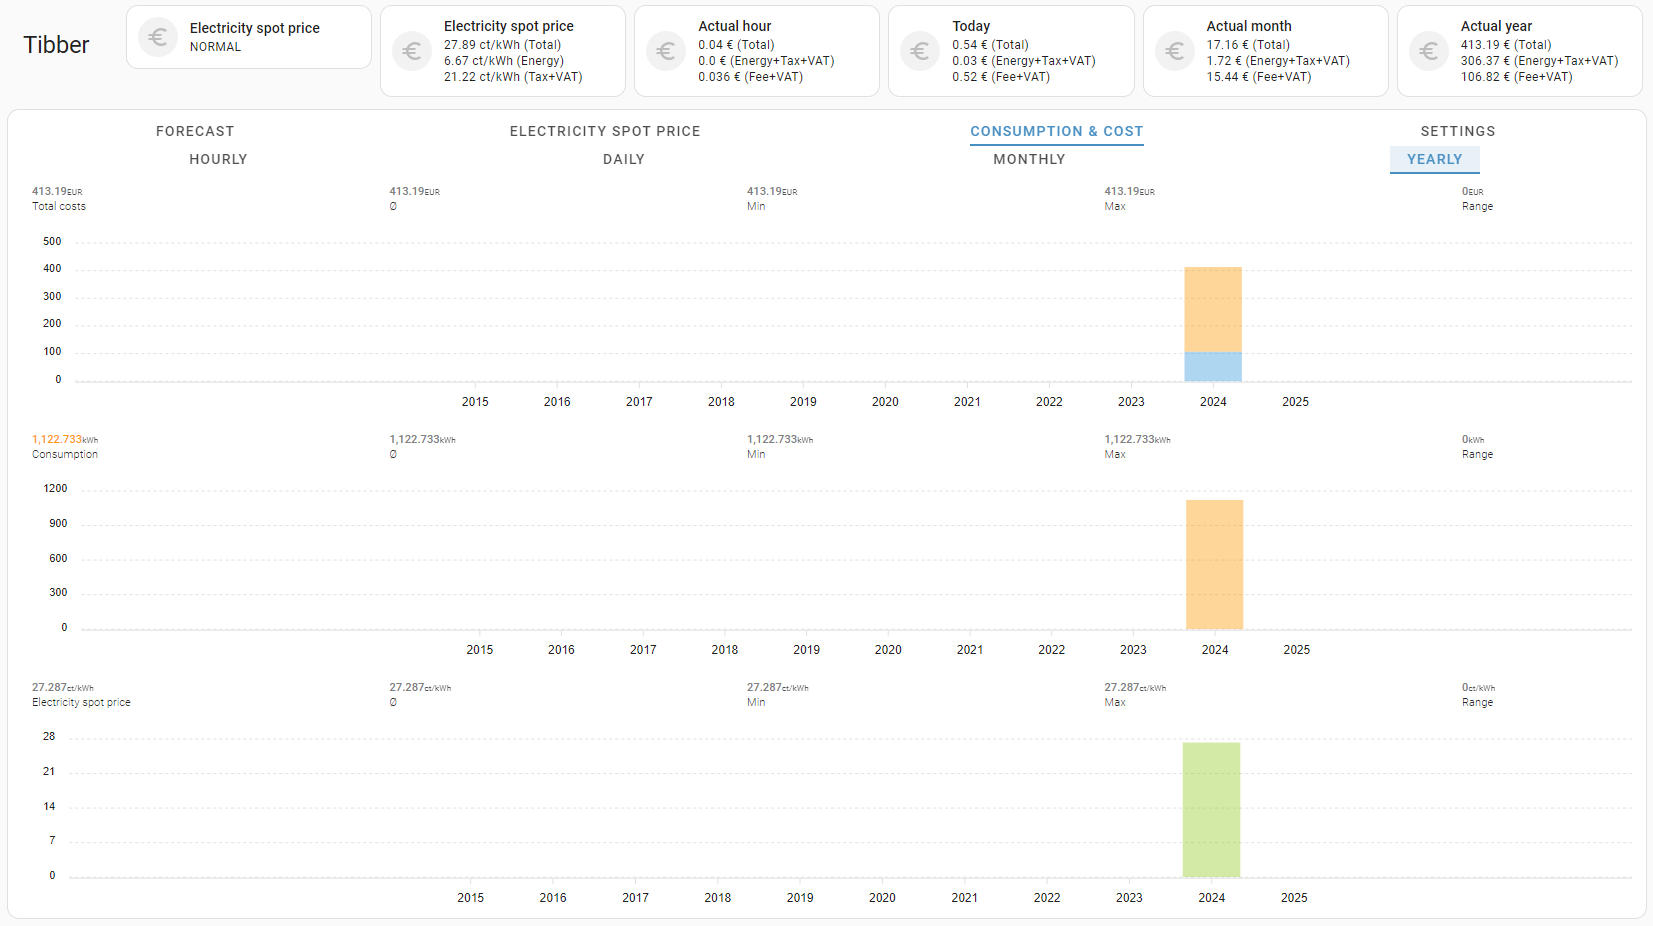Select the Yearly view
Image resolution: width=1653 pixels, height=926 pixels.
tap(1435, 159)
